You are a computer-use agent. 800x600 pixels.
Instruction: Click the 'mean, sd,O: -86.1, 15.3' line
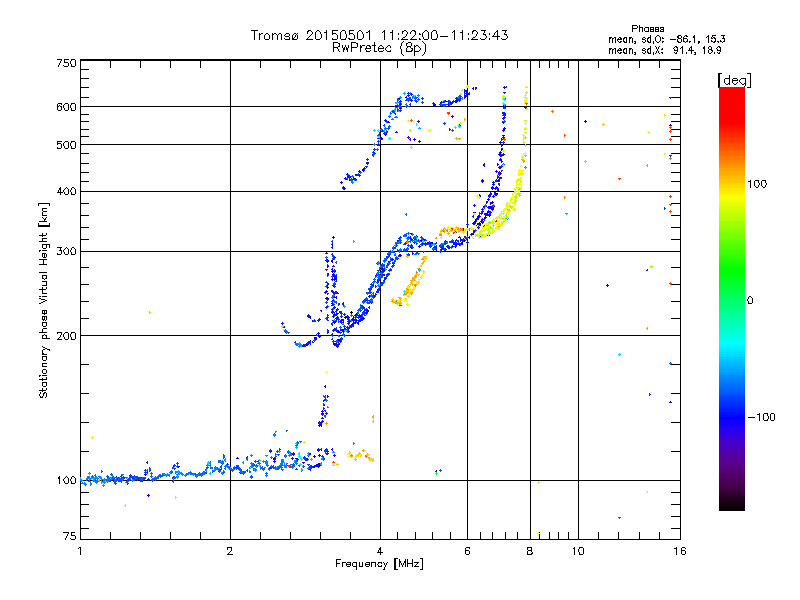point(666,39)
